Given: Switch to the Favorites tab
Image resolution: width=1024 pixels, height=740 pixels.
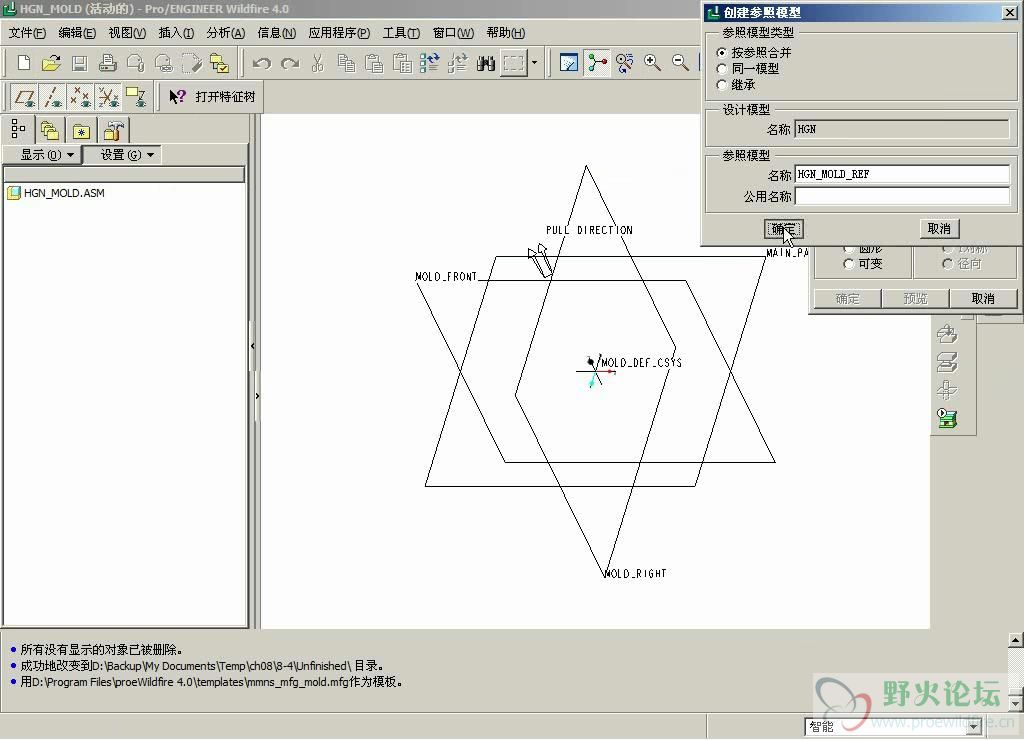Looking at the screenshot, I should point(81,130).
